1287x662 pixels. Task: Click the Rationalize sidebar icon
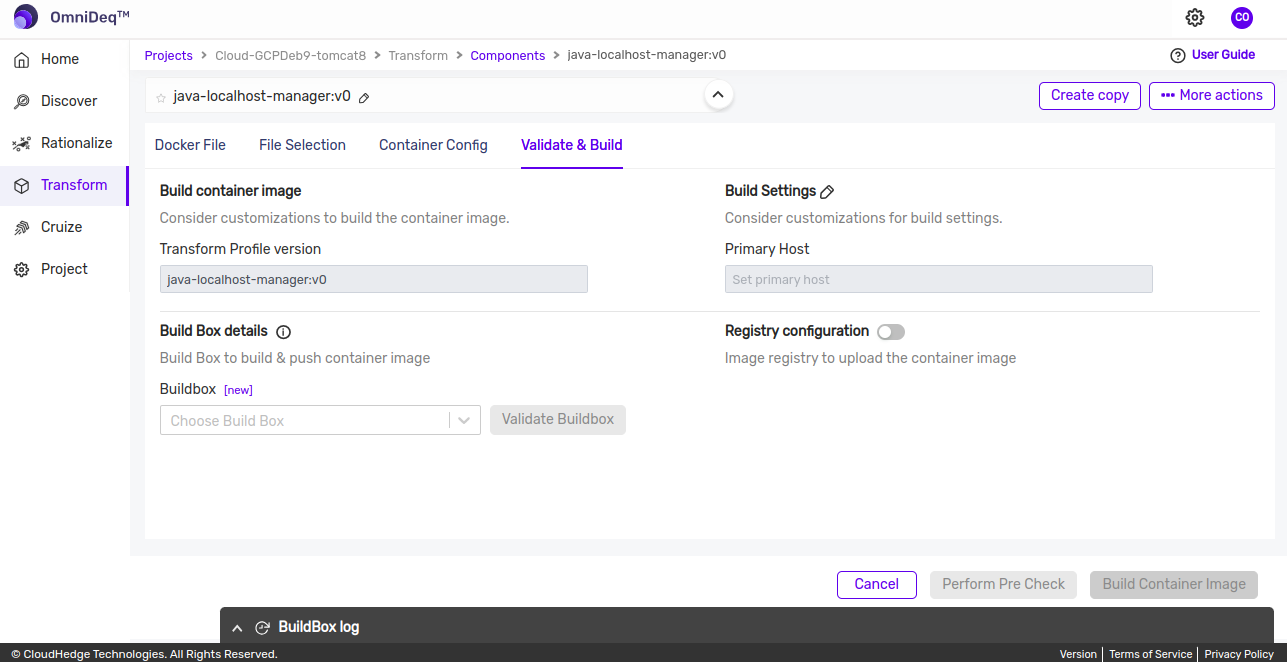[x=21, y=144]
